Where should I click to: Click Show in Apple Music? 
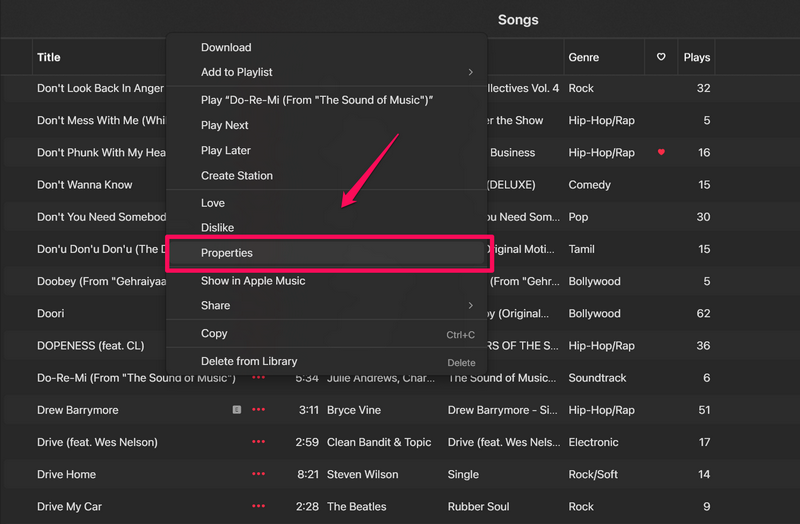click(253, 281)
